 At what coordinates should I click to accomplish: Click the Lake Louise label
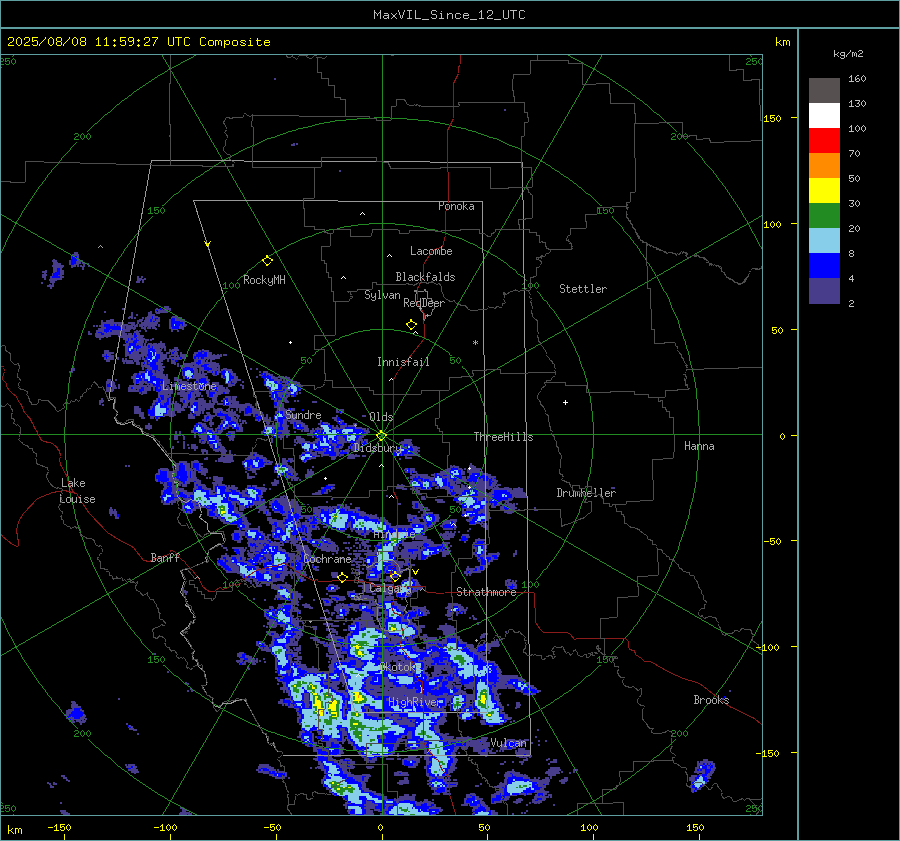pyautogui.click(x=77, y=491)
